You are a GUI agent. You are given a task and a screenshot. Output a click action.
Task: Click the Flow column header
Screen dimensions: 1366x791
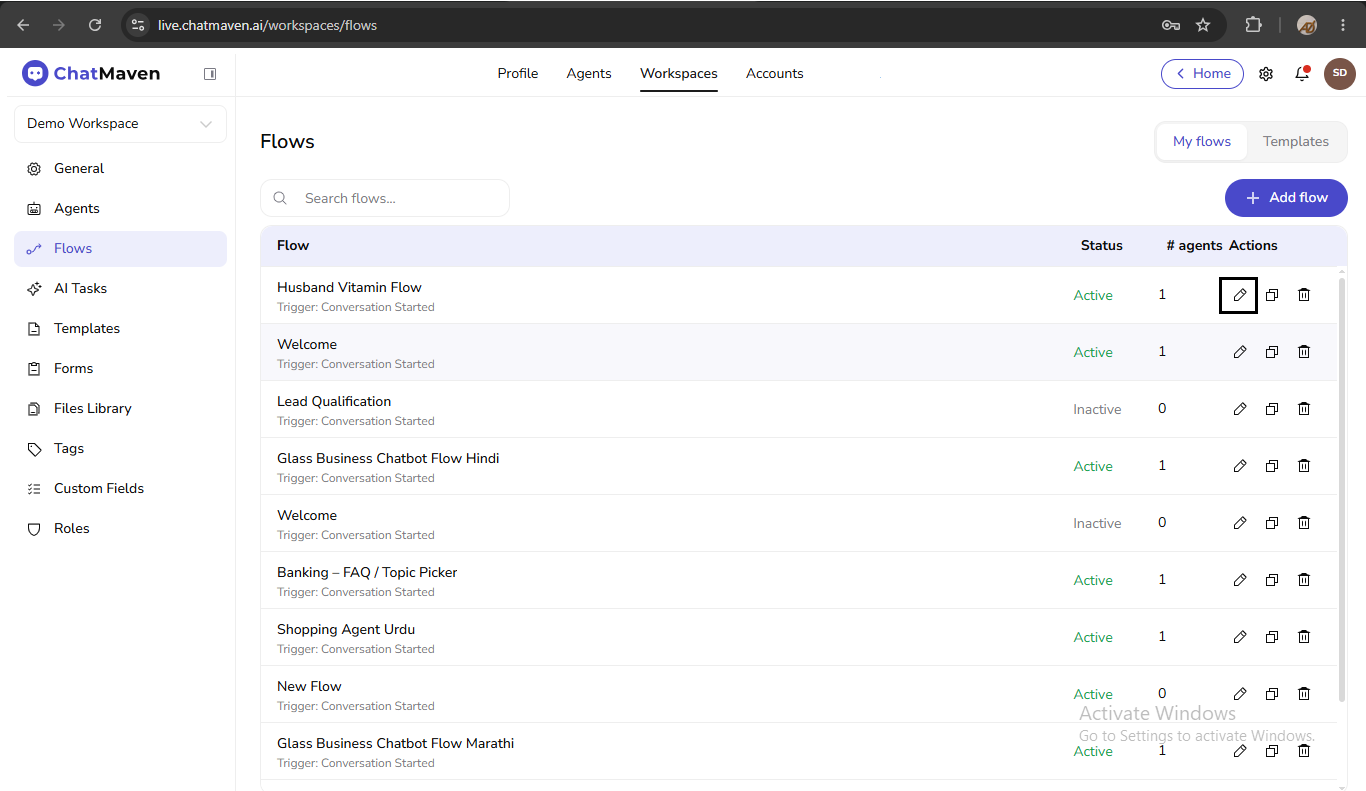pos(293,246)
